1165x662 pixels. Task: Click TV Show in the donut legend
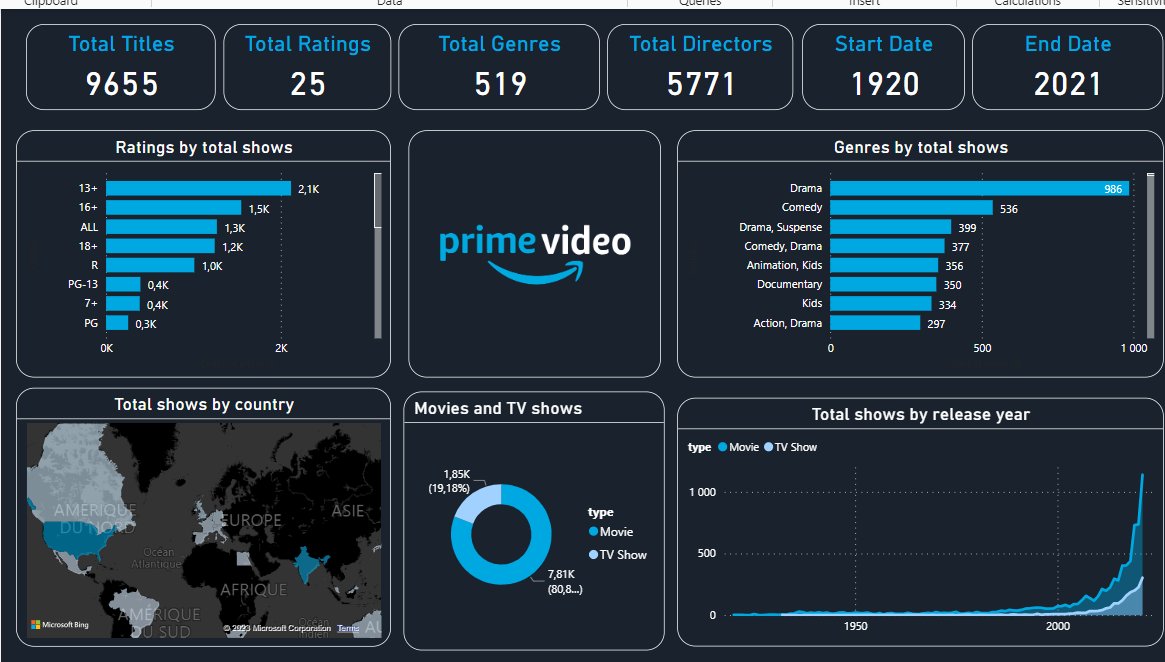[x=617, y=555]
